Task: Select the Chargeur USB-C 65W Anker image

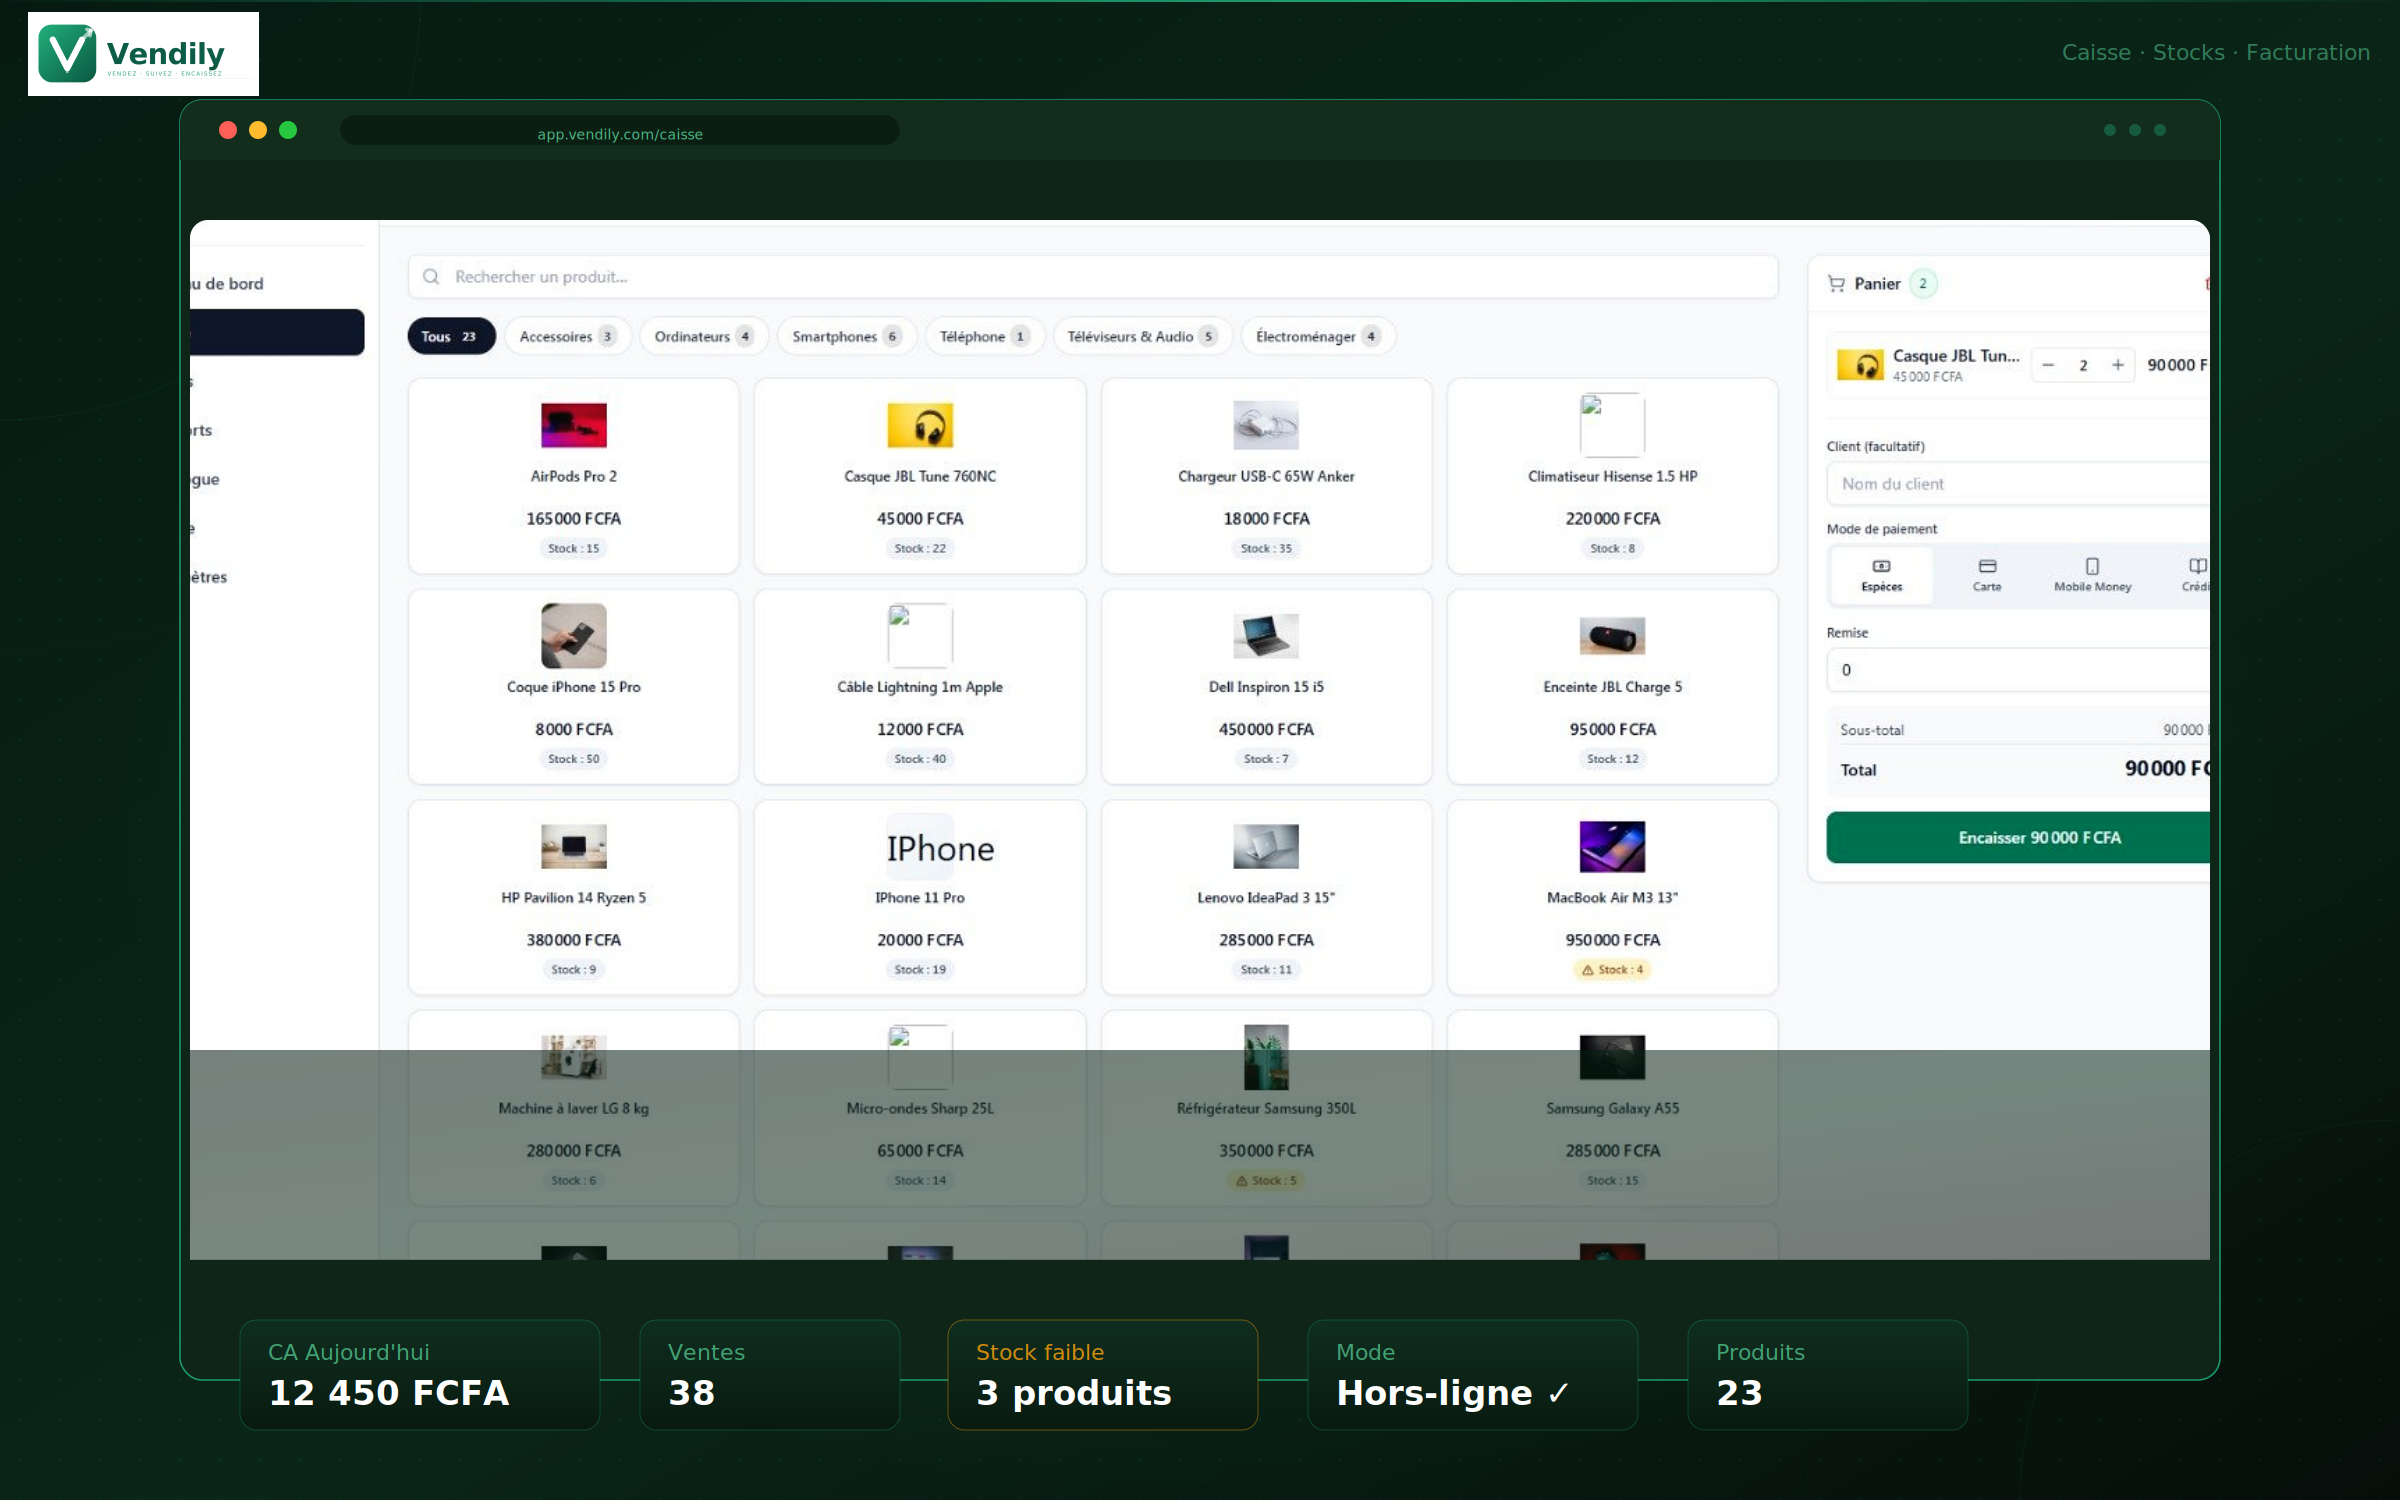Action: pyautogui.click(x=1266, y=426)
